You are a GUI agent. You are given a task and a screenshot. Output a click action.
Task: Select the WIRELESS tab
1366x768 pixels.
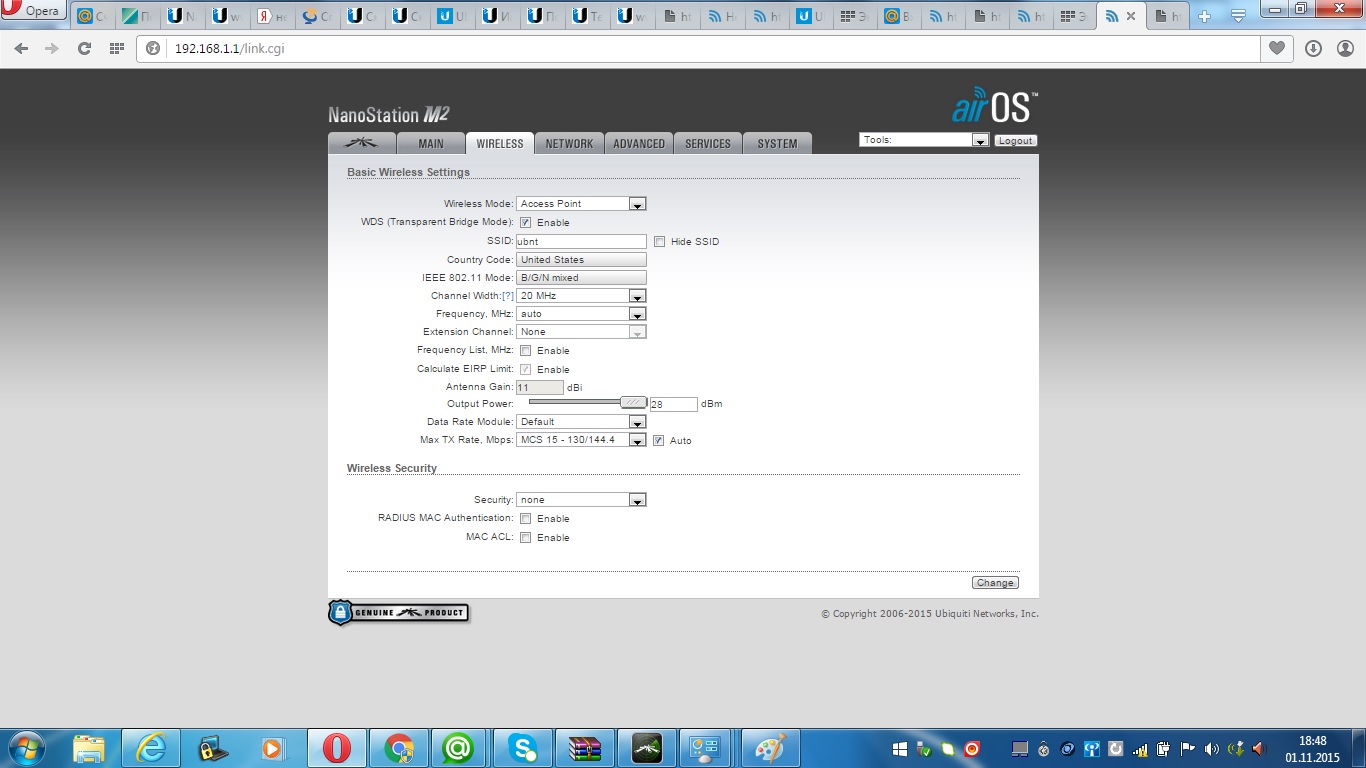[500, 143]
